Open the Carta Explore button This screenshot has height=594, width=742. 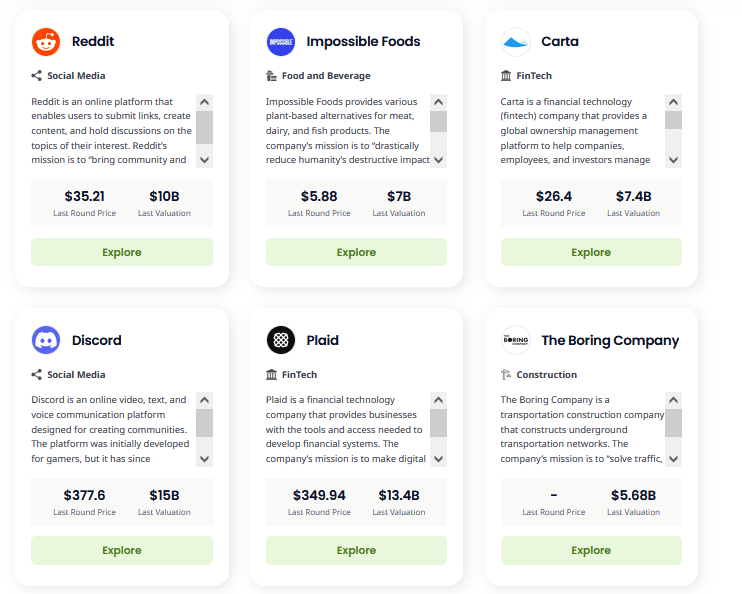coord(591,252)
